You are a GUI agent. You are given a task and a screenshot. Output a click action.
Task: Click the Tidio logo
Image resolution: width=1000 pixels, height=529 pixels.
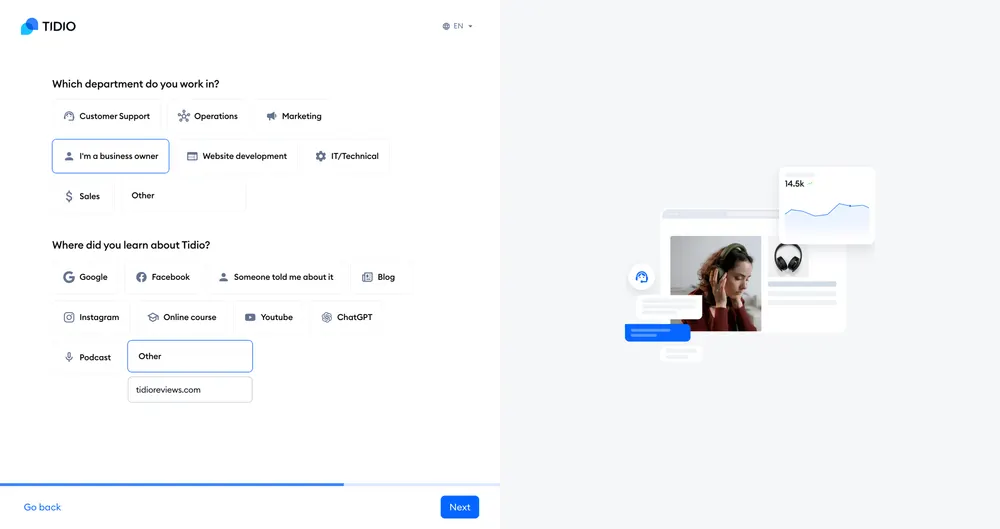coord(48,26)
